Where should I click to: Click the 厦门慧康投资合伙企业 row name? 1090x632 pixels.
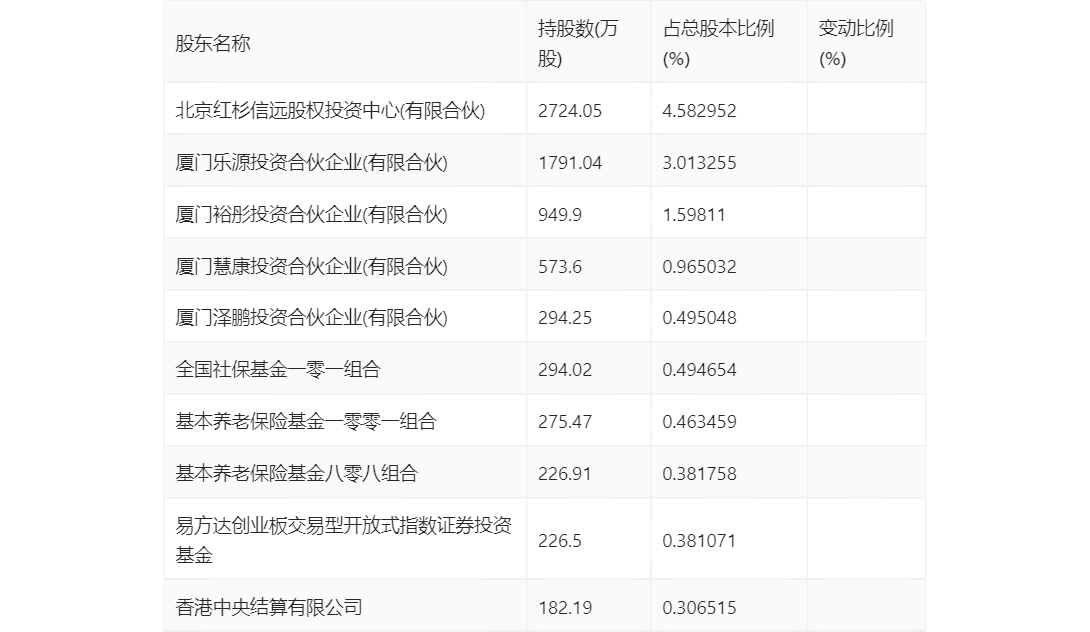(x=311, y=267)
